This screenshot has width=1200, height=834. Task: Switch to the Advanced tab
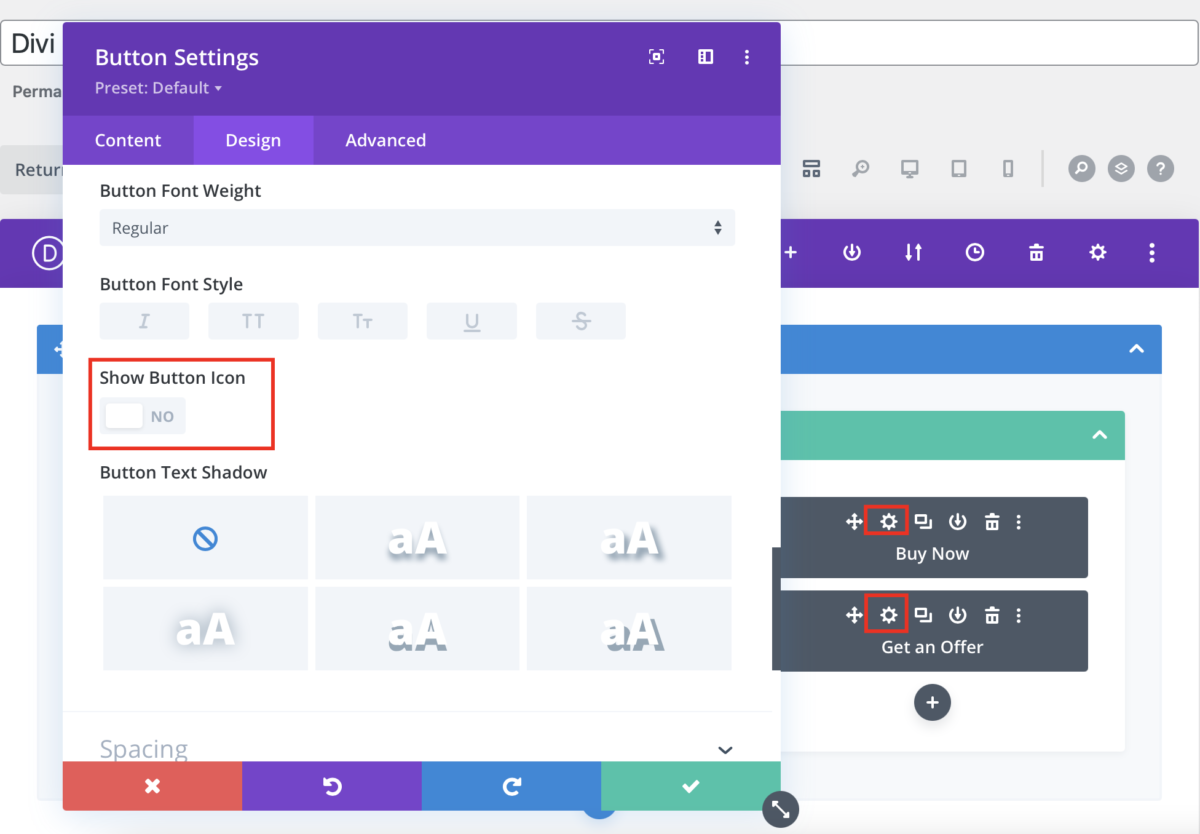coord(385,140)
